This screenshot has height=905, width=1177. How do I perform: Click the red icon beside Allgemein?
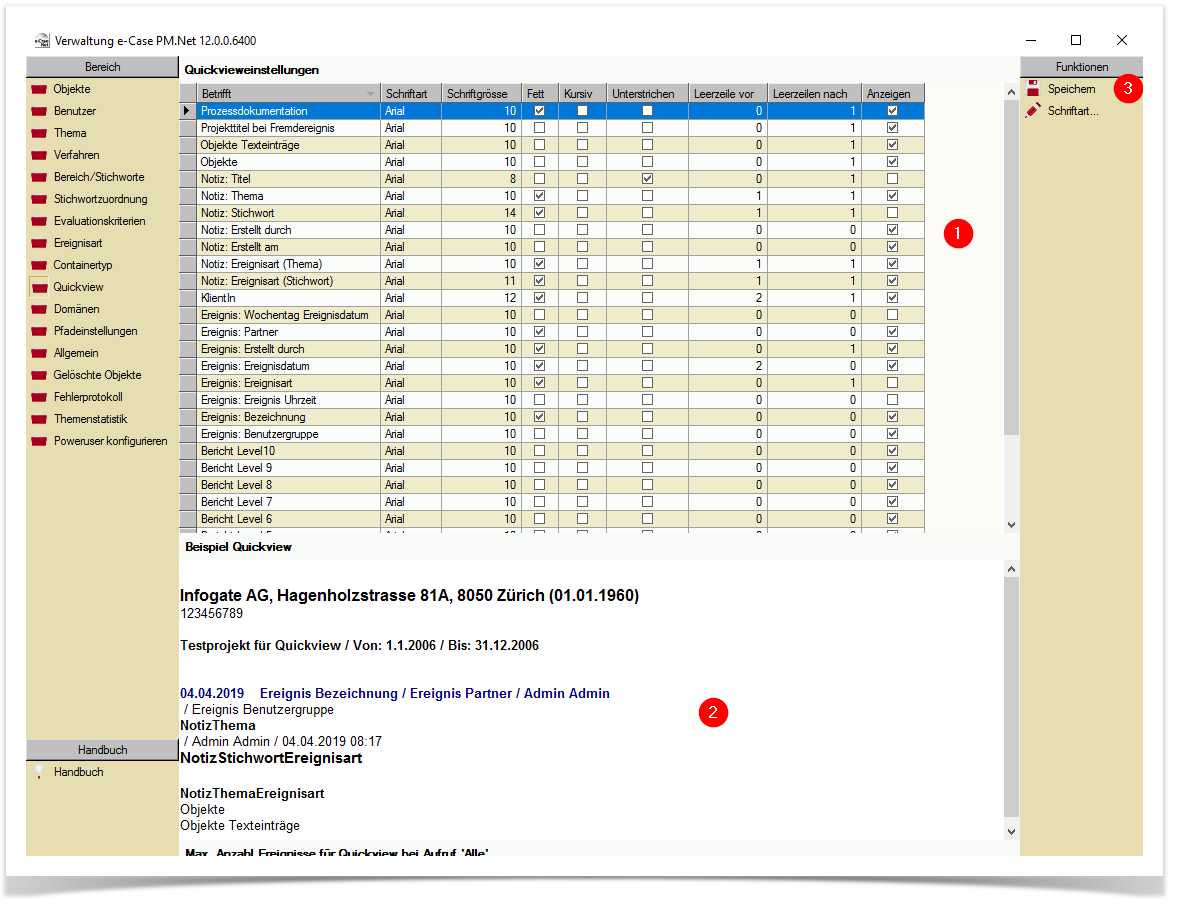pos(39,353)
